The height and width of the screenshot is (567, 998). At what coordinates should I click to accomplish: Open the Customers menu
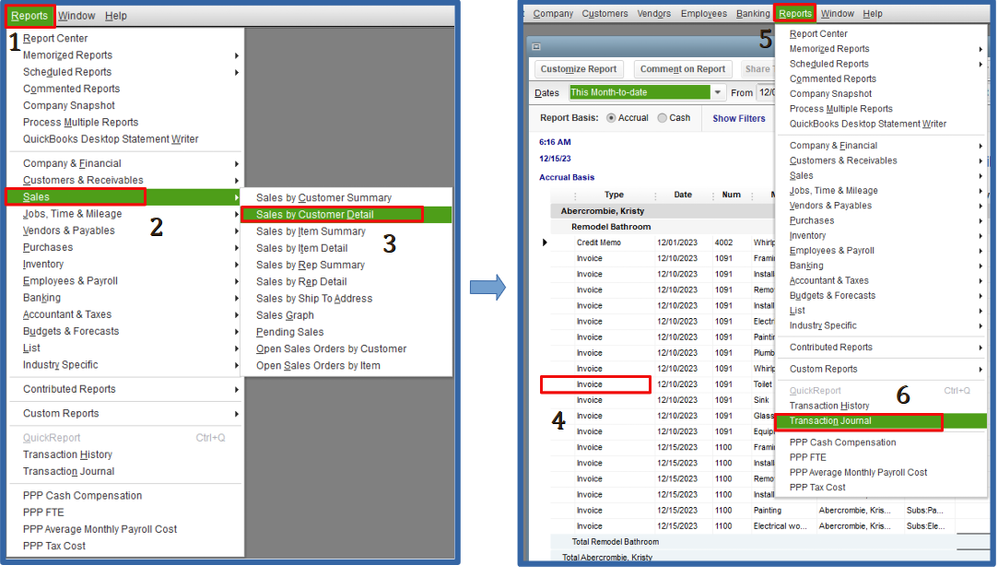[605, 13]
